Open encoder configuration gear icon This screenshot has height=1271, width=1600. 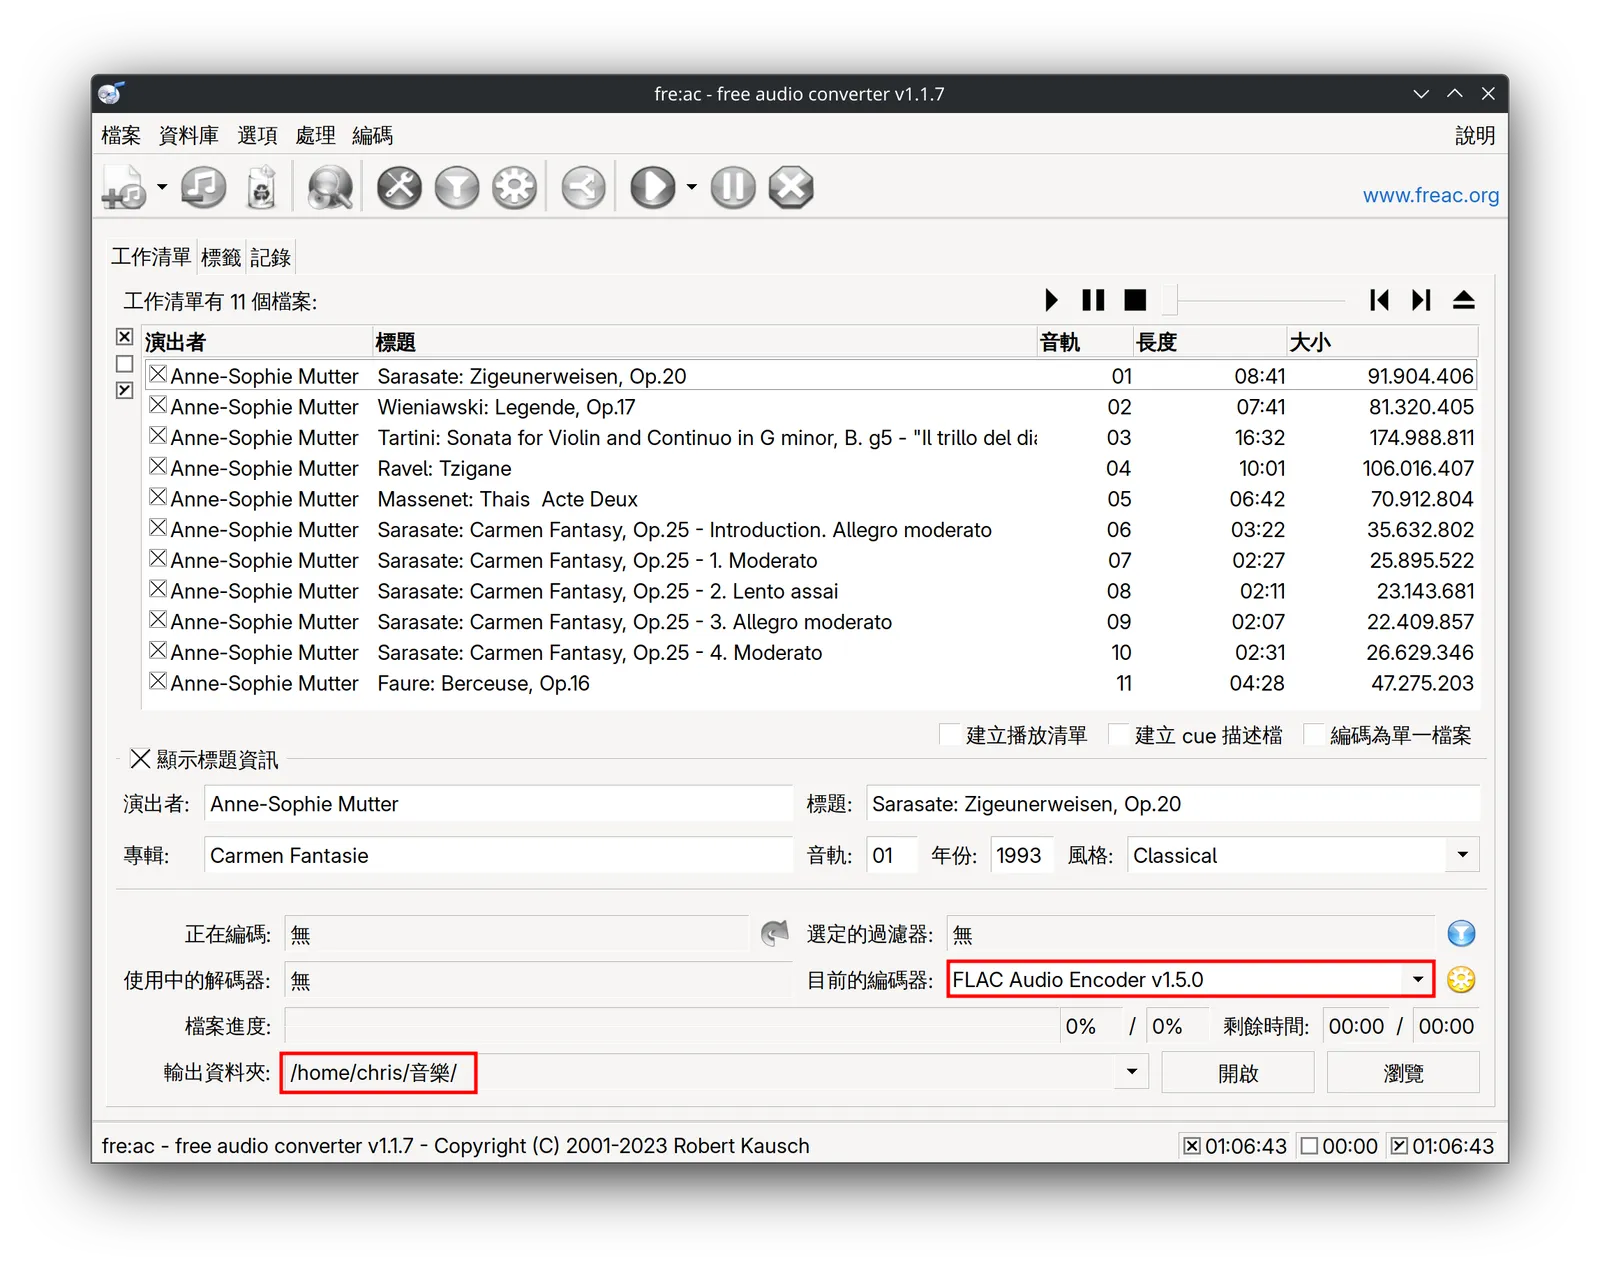coord(515,187)
